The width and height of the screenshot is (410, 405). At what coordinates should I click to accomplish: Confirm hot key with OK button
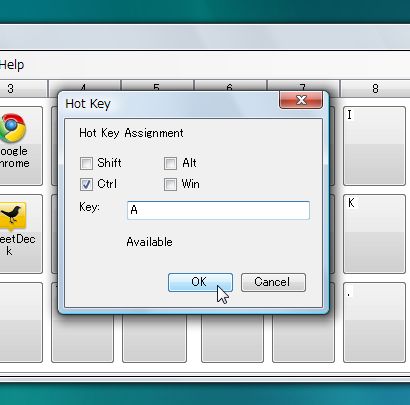200,282
